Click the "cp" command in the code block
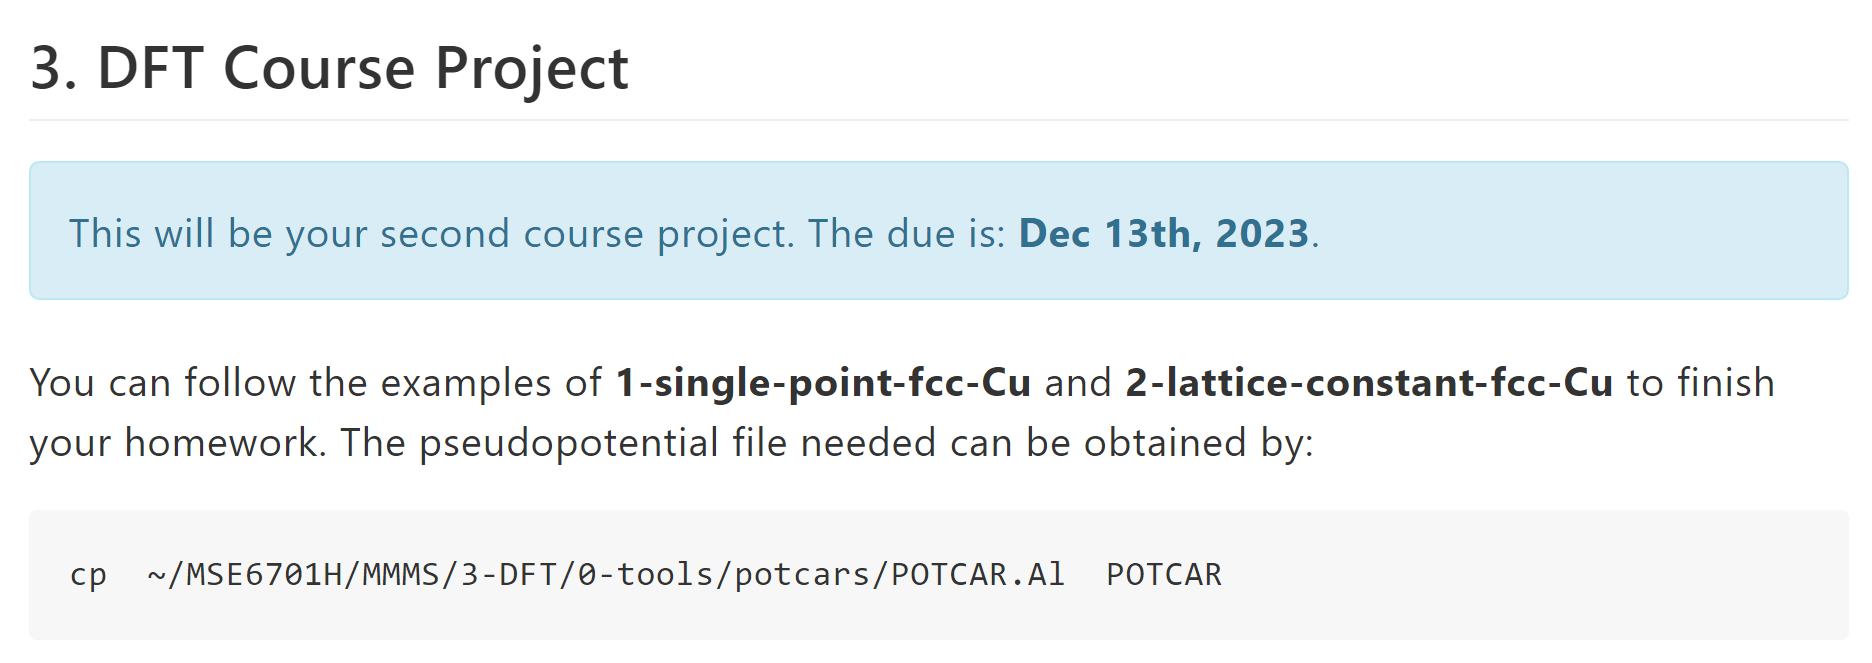Viewport: 1872px width, 663px height. (x=88, y=575)
